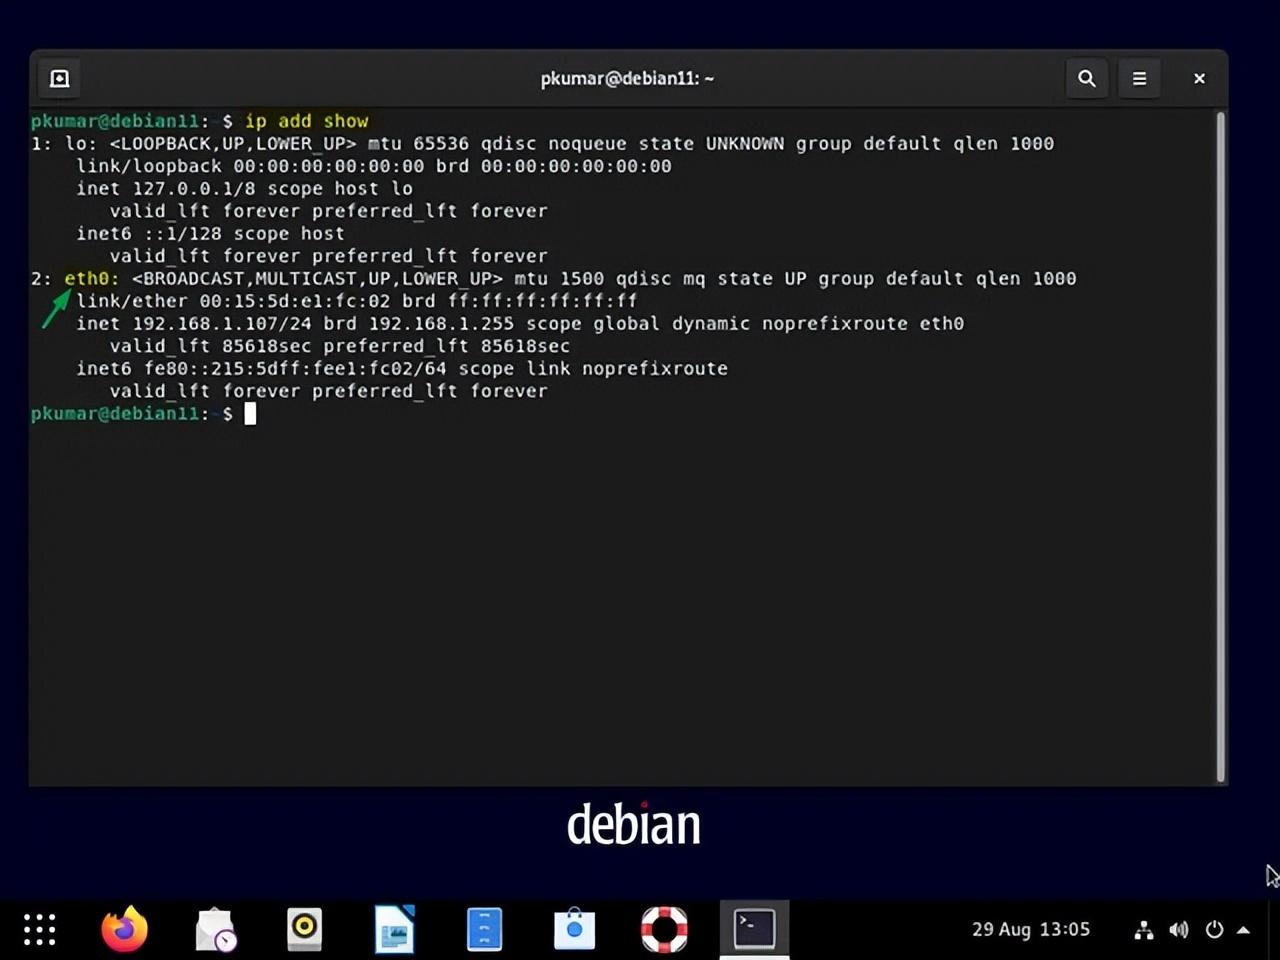The height and width of the screenshot is (960, 1280).
Task: Launch Rhythmbox music player
Action: (x=304, y=929)
